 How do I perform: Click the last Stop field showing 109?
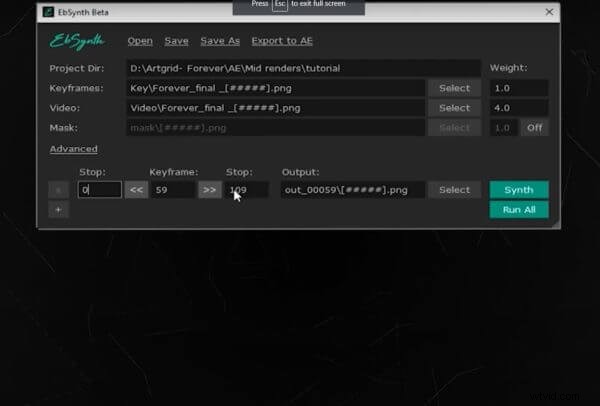click(x=246, y=190)
